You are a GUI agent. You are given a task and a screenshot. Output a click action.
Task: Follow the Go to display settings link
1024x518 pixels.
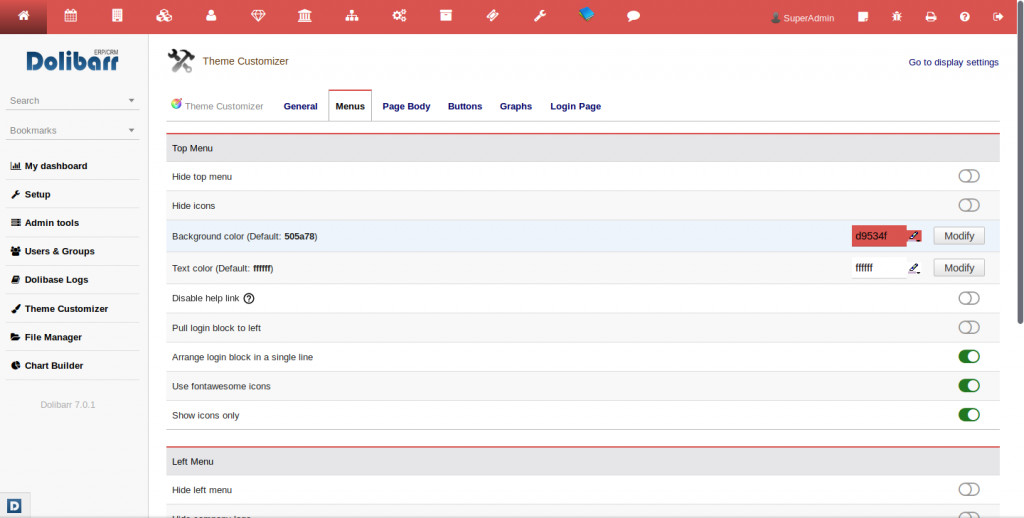(x=953, y=62)
